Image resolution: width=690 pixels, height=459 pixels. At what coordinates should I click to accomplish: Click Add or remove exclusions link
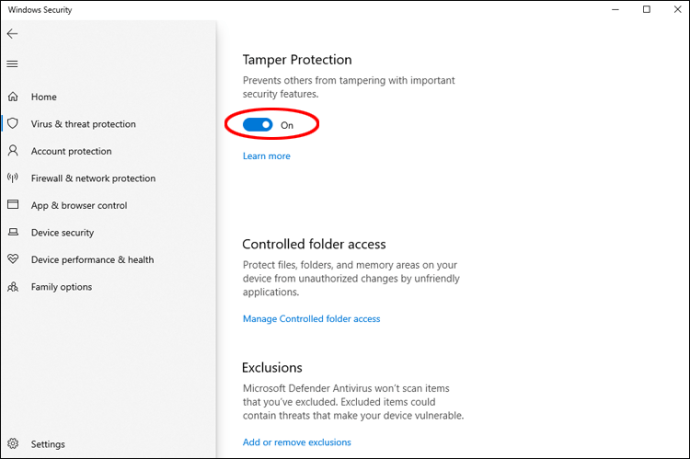pyautogui.click(x=296, y=442)
